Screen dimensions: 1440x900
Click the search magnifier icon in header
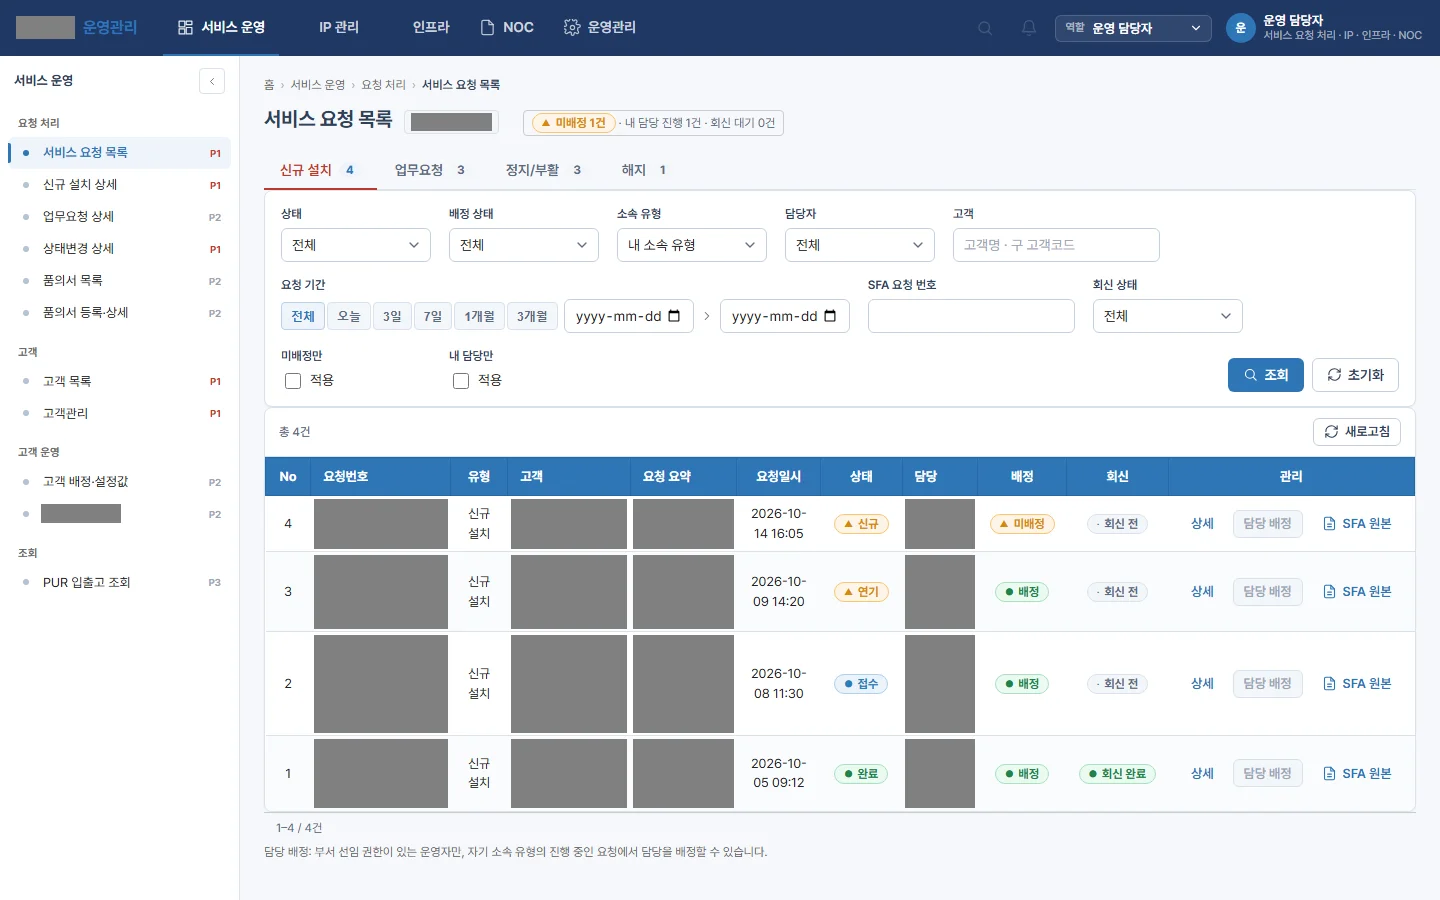985,28
